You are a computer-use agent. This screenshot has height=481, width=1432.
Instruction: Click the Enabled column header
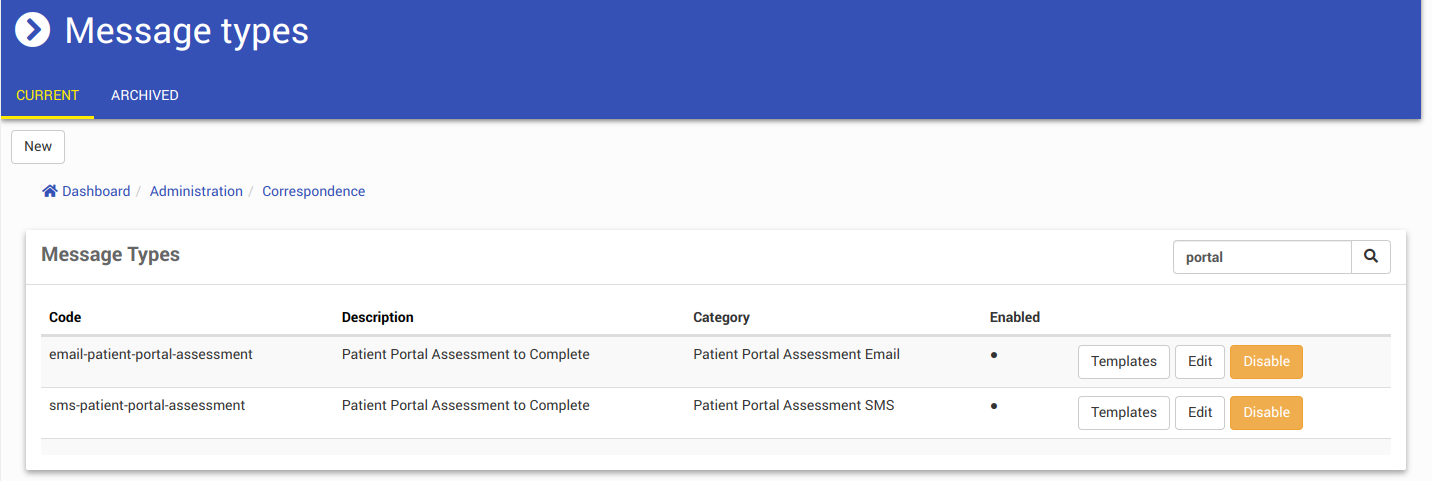(1014, 317)
